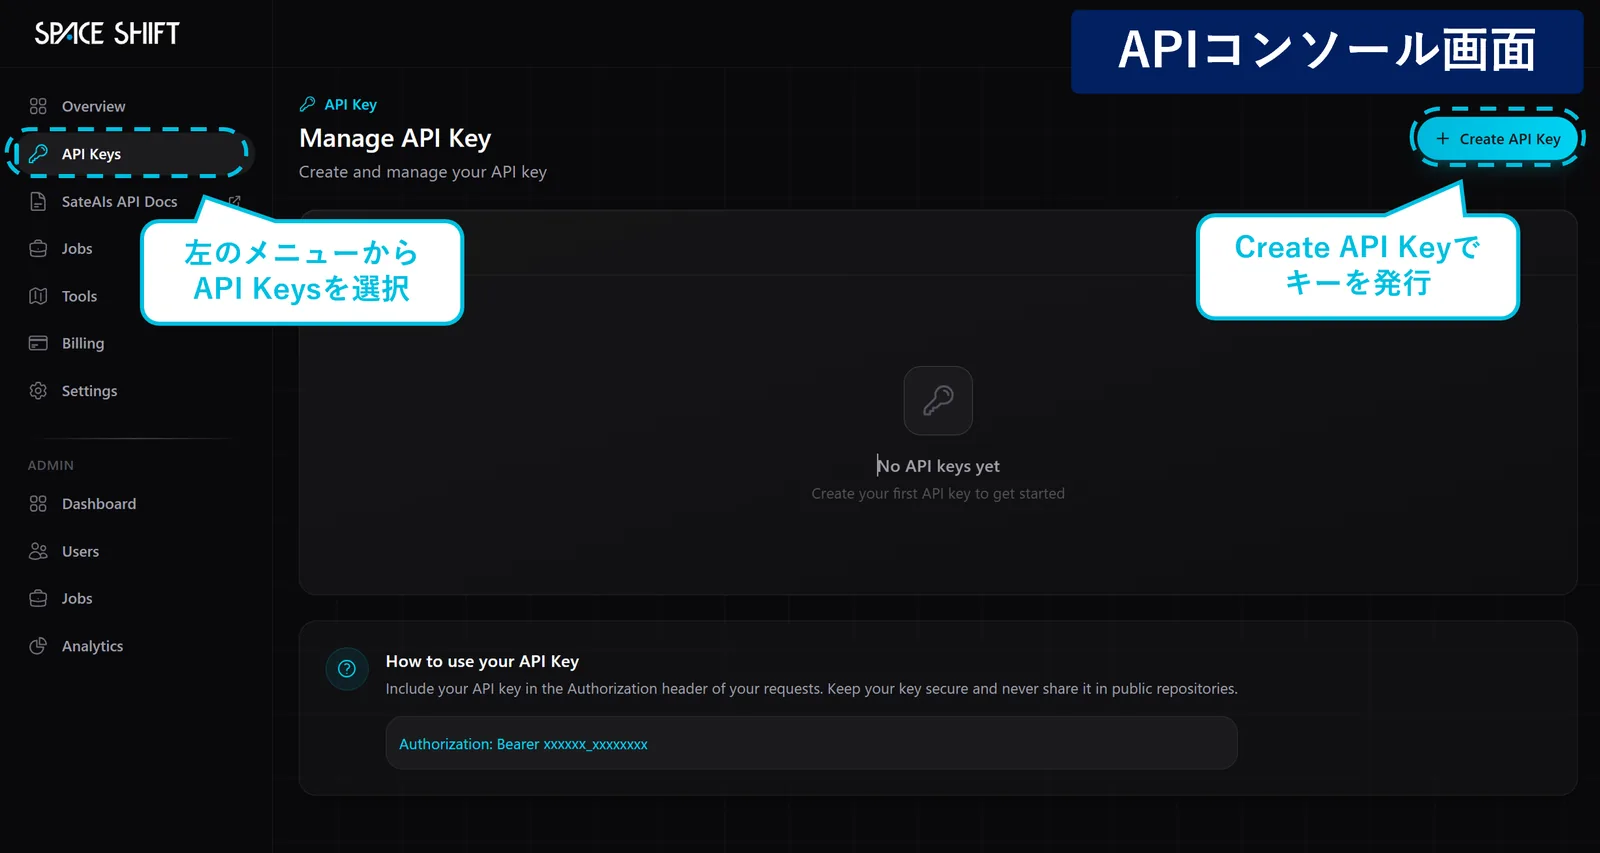
Task: Select API Keys in the sidebar
Action: point(130,153)
